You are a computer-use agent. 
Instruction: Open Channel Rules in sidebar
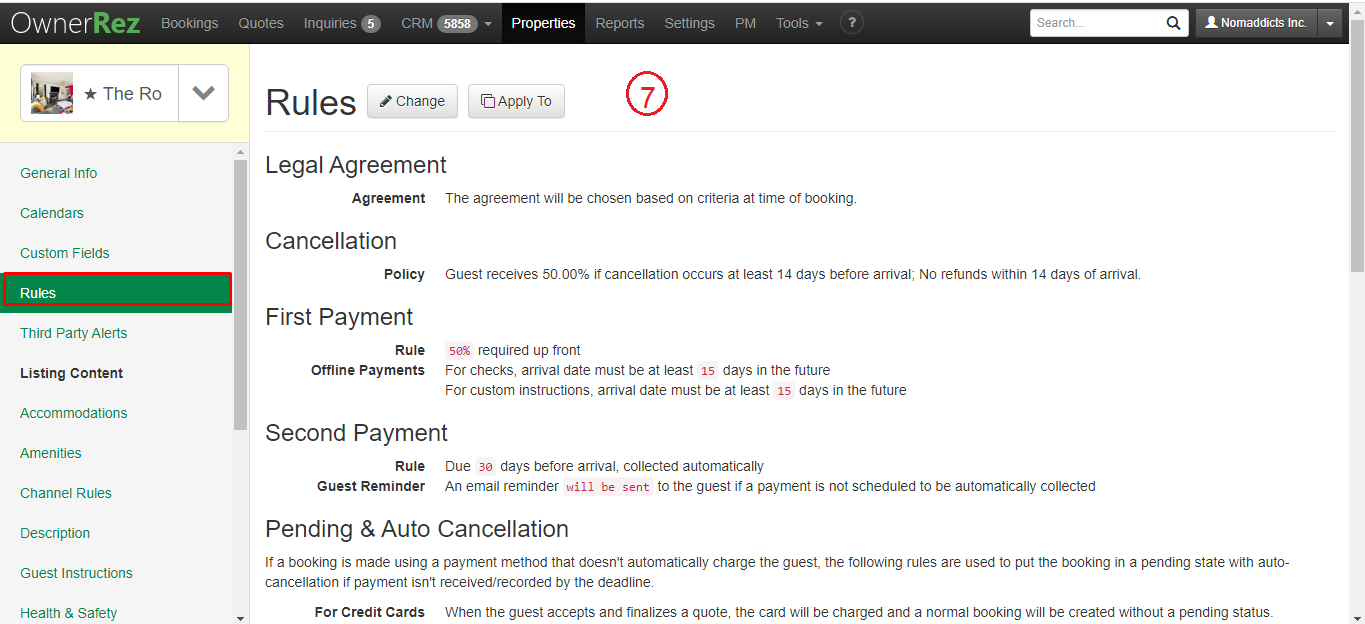pos(66,493)
